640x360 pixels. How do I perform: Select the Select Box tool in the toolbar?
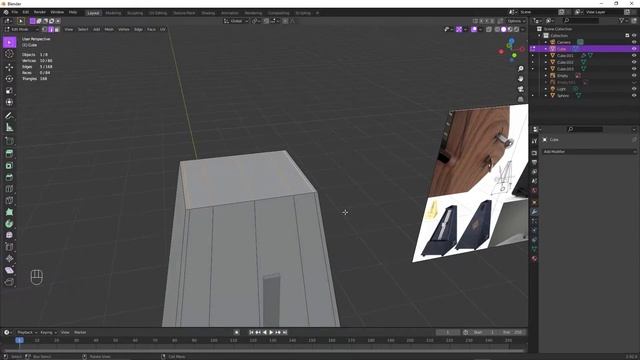point(9,42)
